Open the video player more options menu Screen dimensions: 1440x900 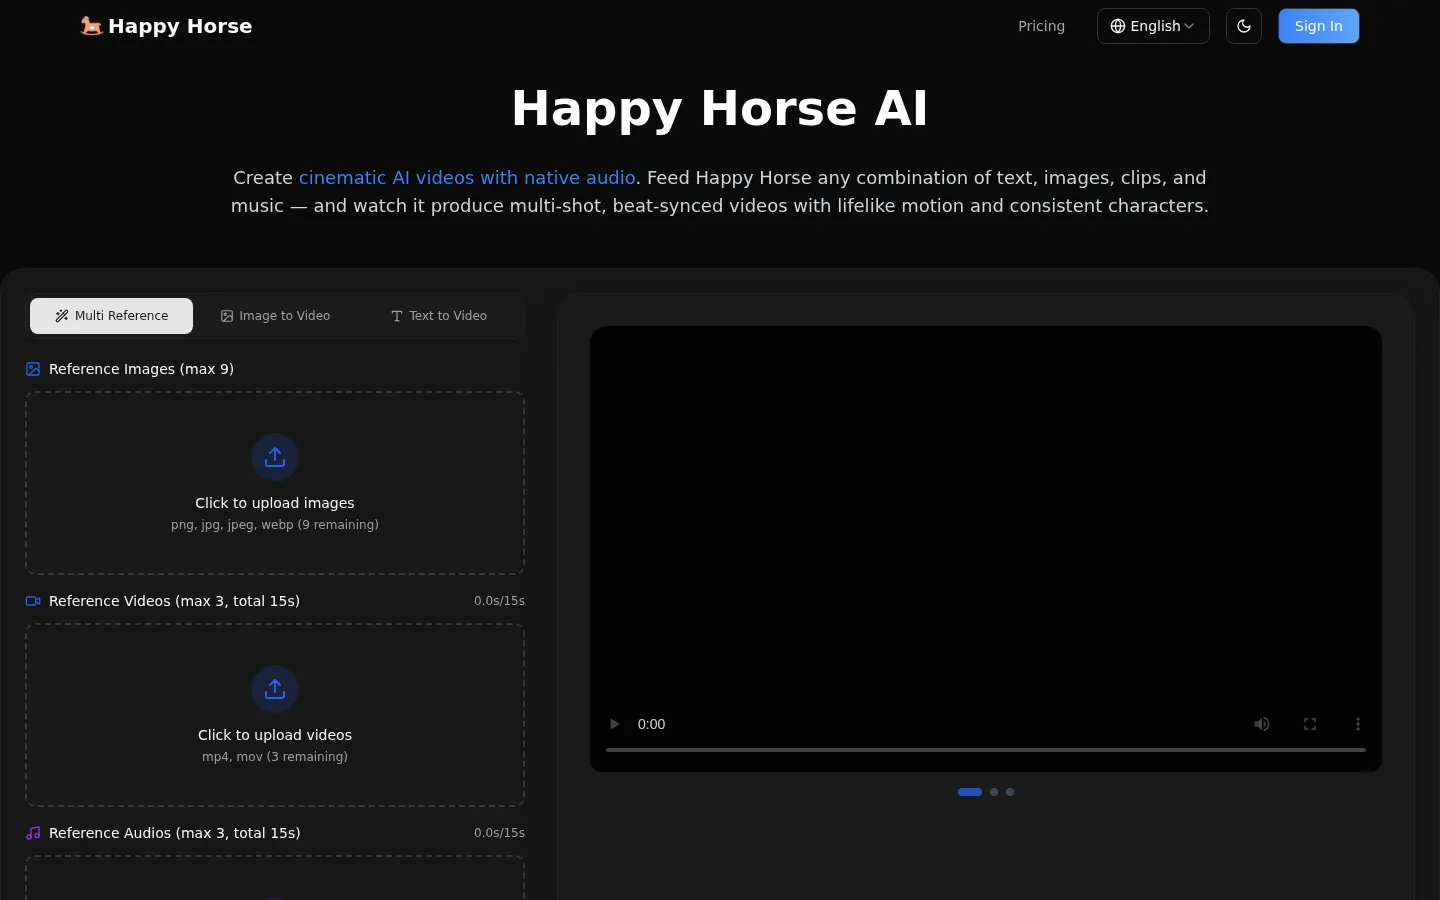pos(1358,724)
